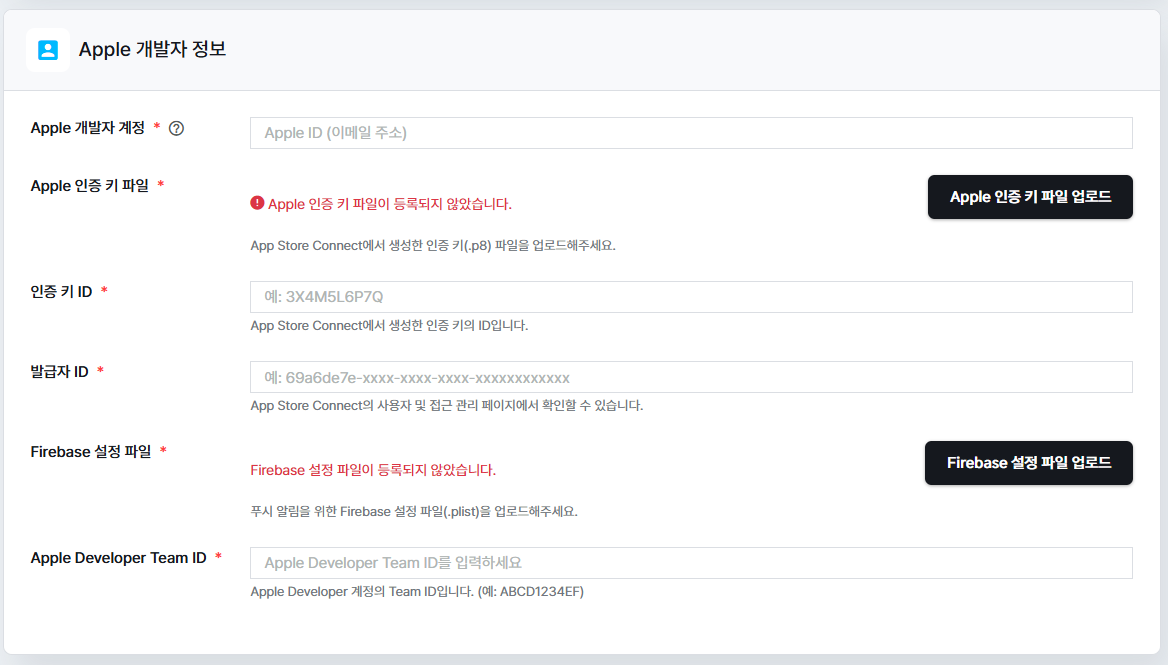Focus the Apple ID email input field
The width and height of the screenshot is (1168, 665).
691,133
